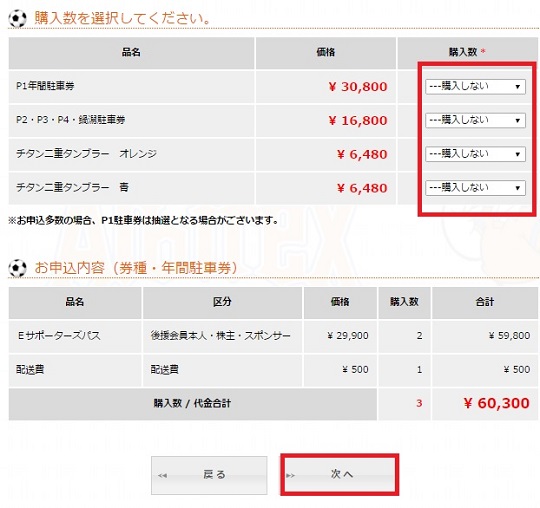The width and height of the screenshot is (540, 508).
Task: Expand the チタン二重タンブラー 青 quantity dropdown
Action: click(x=475, y=188)
